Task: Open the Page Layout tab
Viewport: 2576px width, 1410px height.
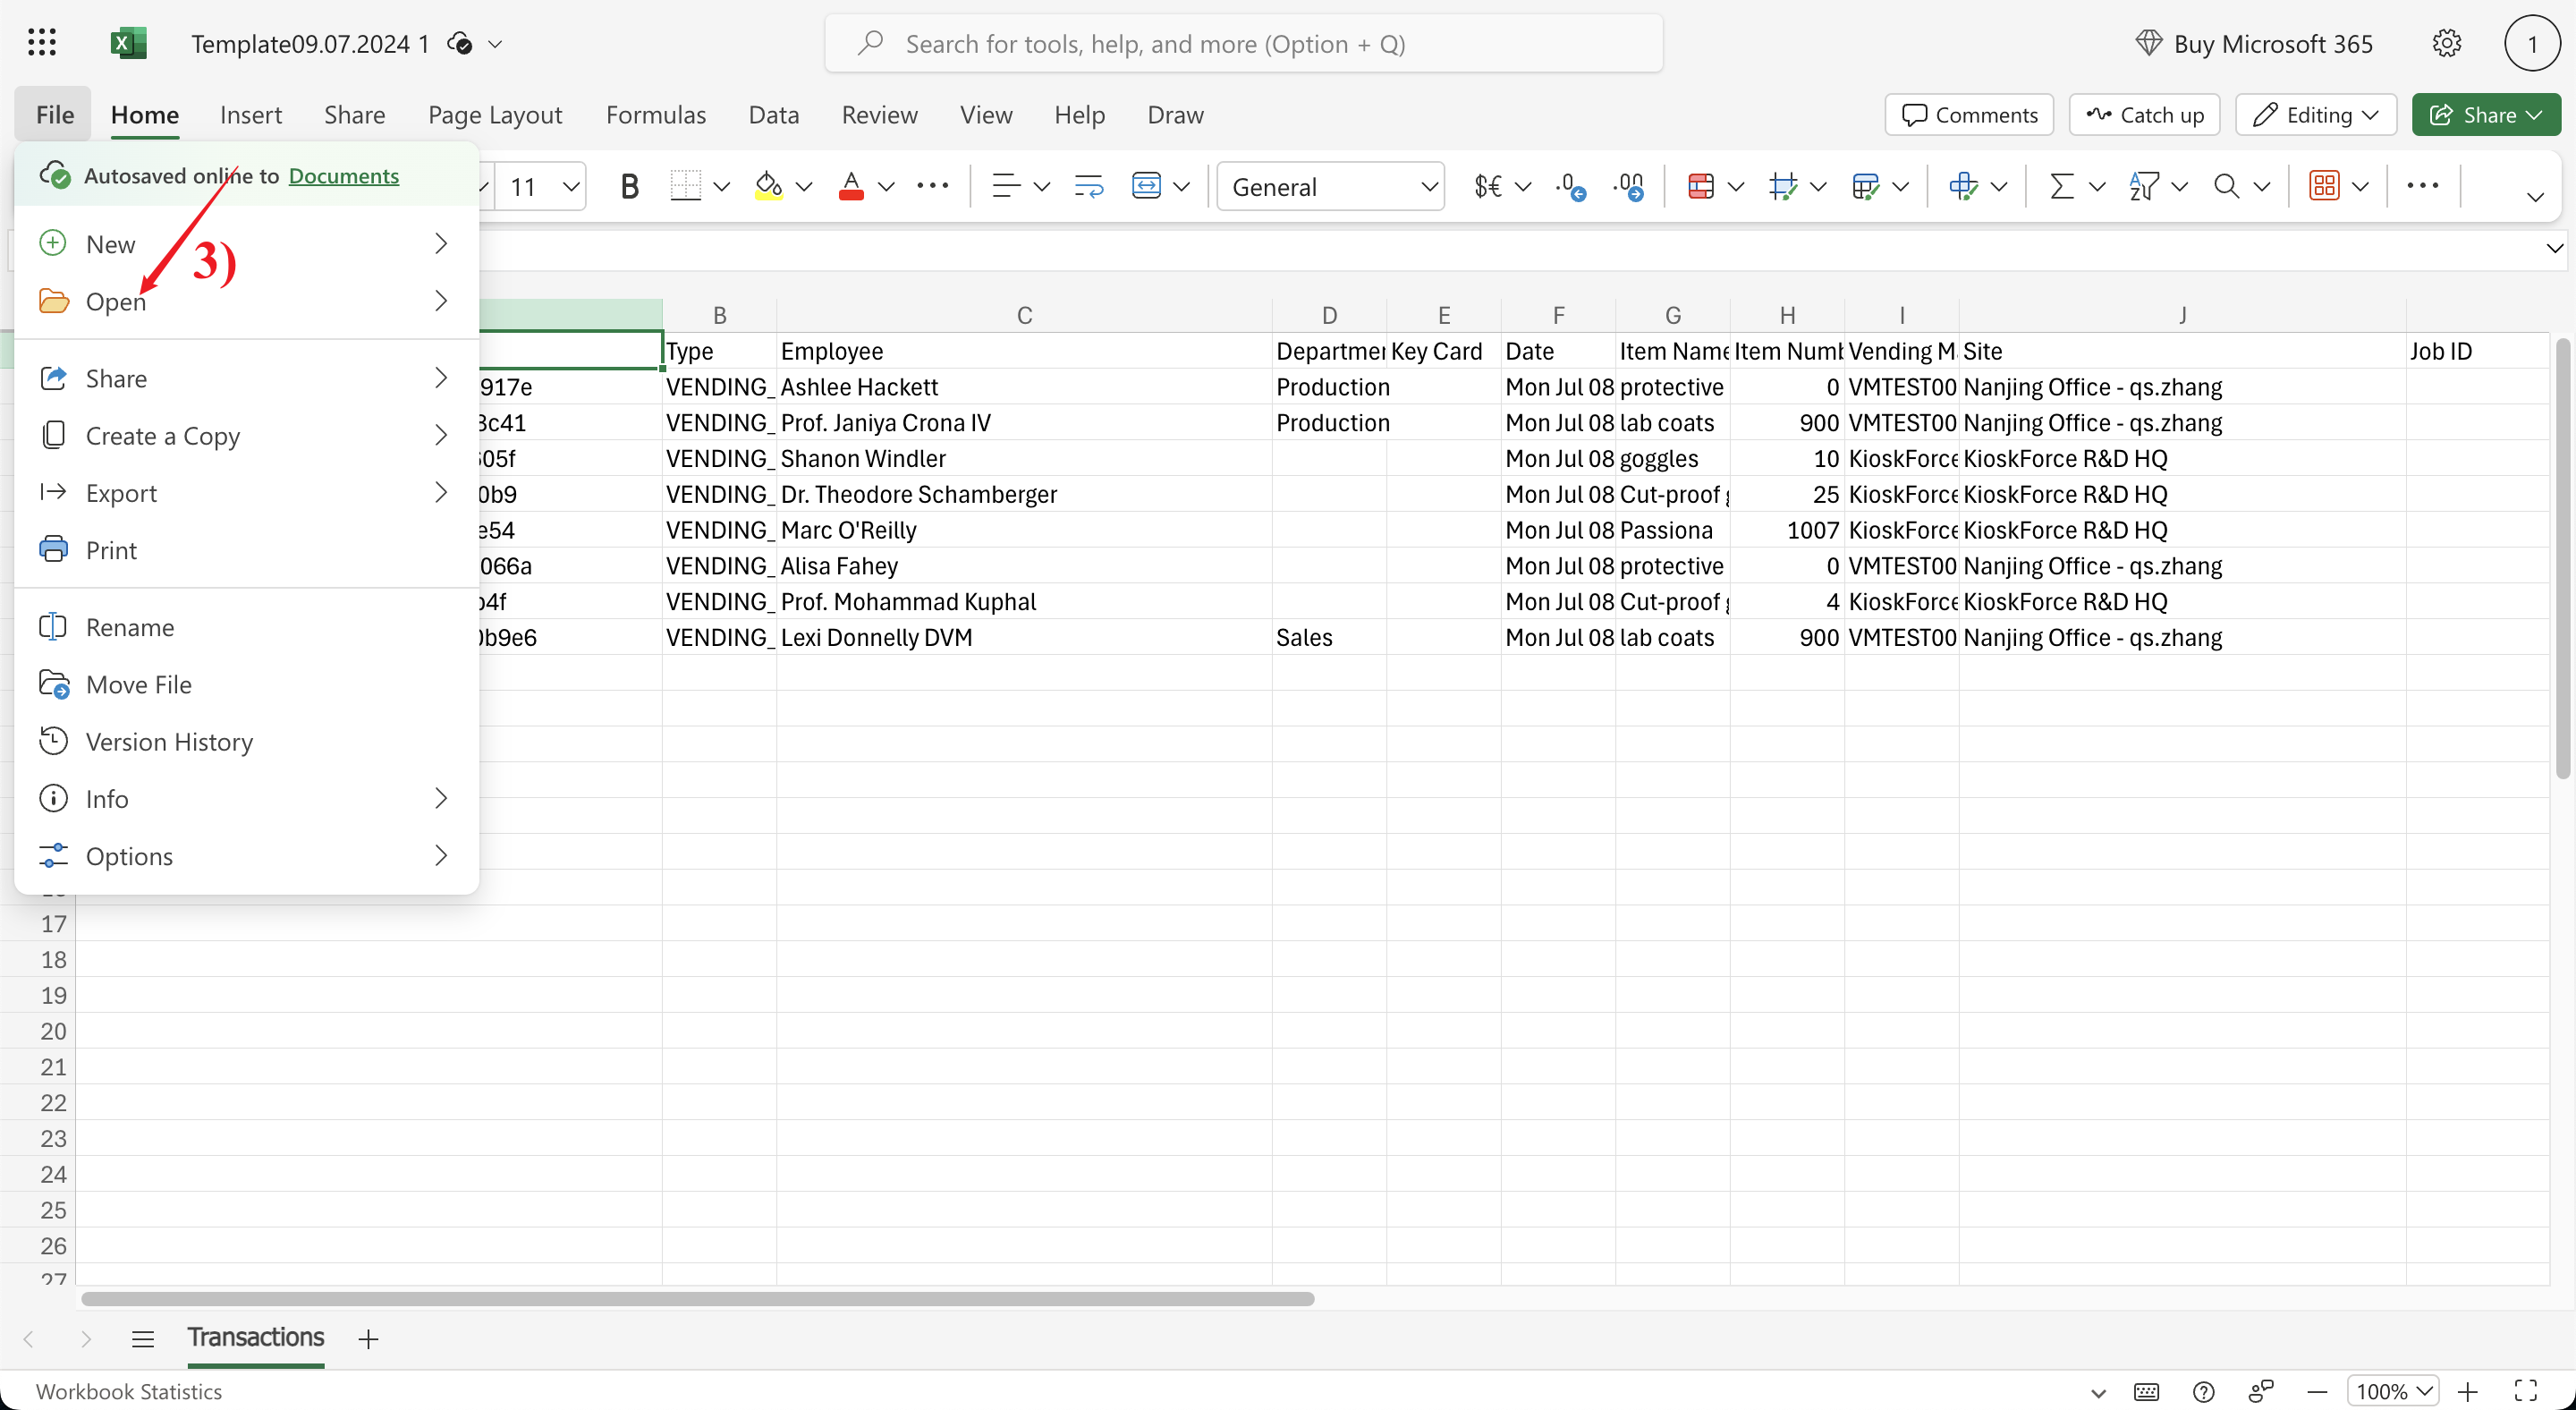Action: (x=495, y=114)
